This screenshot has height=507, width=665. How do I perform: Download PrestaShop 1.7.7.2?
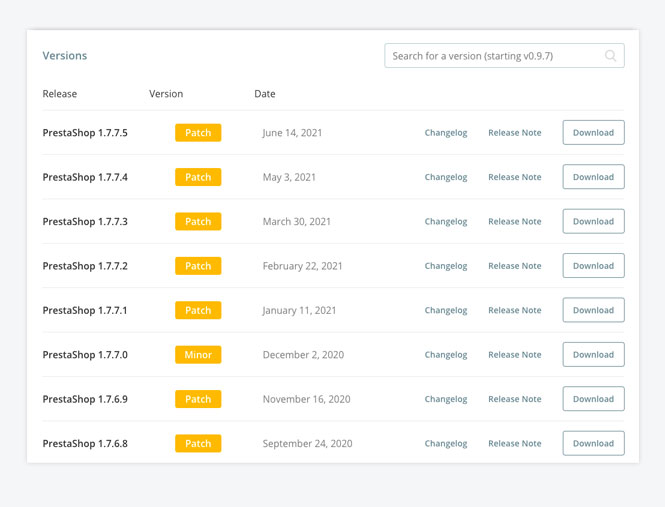593,266
